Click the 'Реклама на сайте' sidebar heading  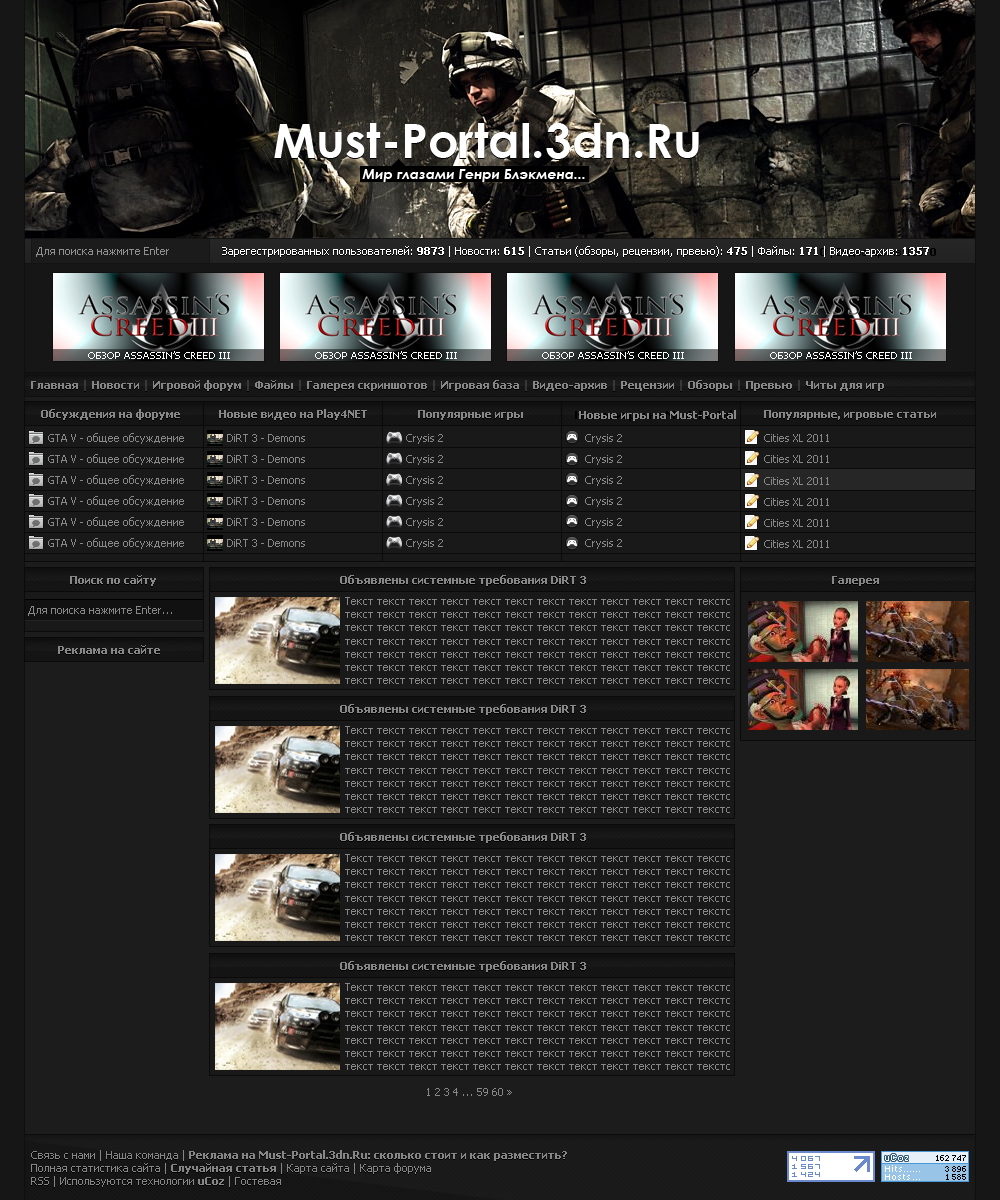click(x=109, y=650)
